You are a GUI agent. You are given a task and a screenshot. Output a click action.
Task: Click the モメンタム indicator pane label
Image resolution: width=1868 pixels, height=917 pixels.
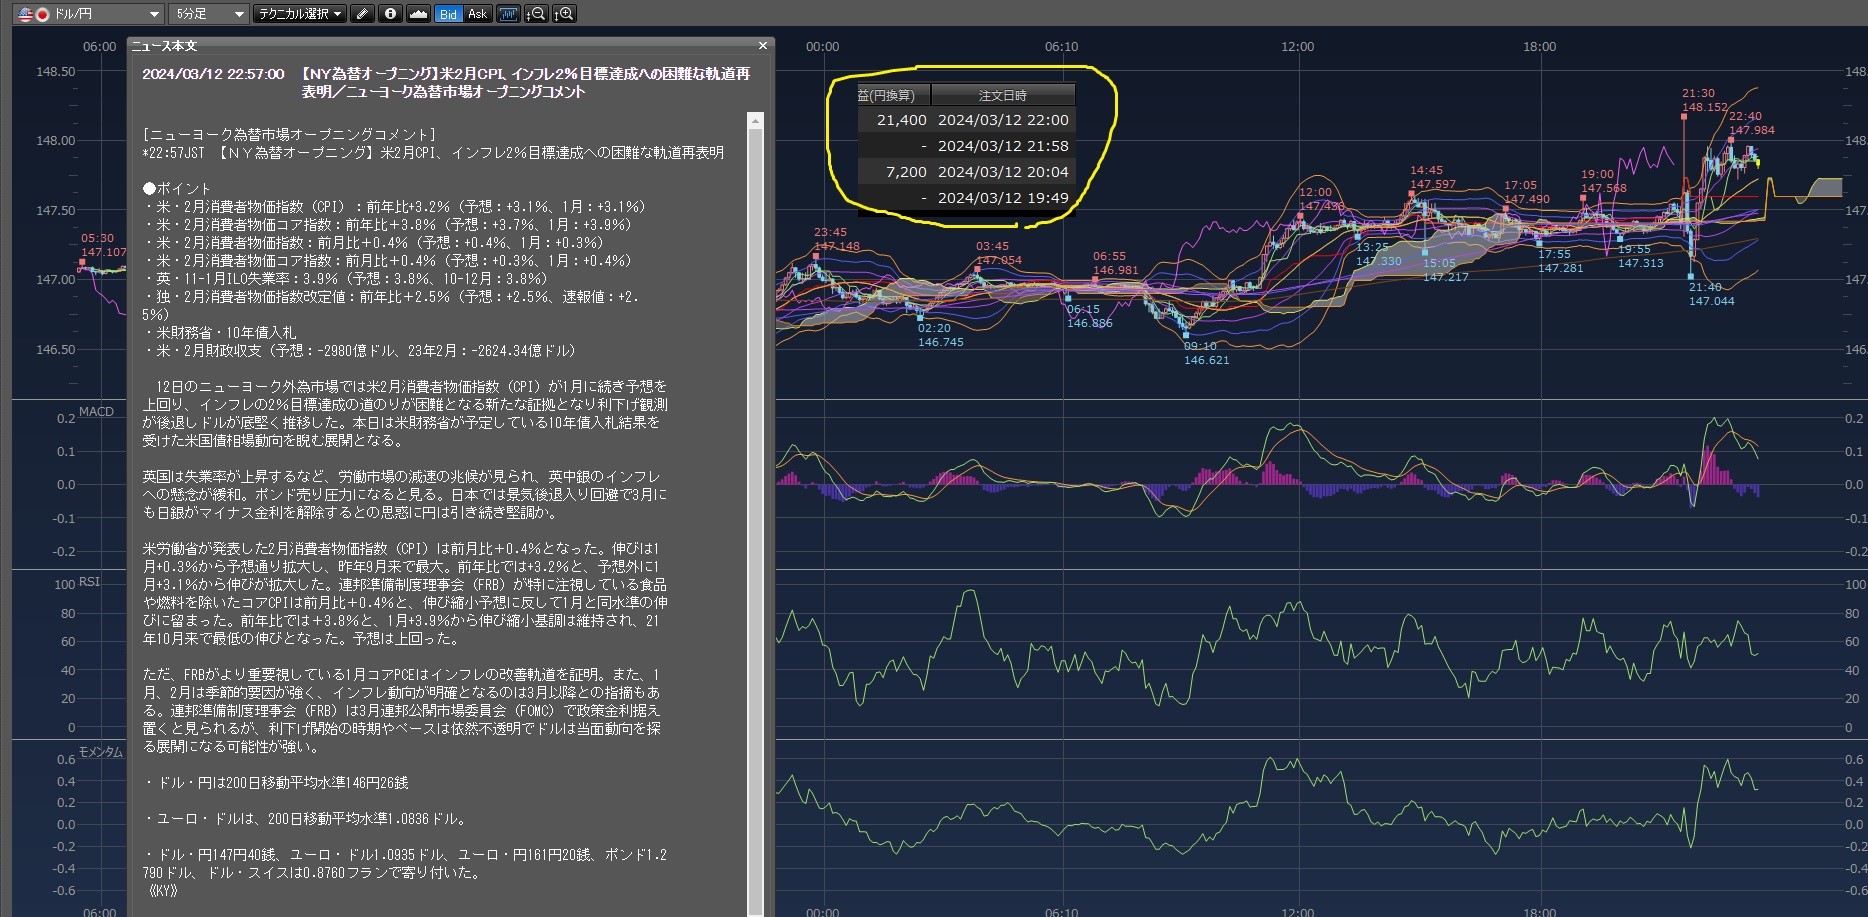[101, 752]
